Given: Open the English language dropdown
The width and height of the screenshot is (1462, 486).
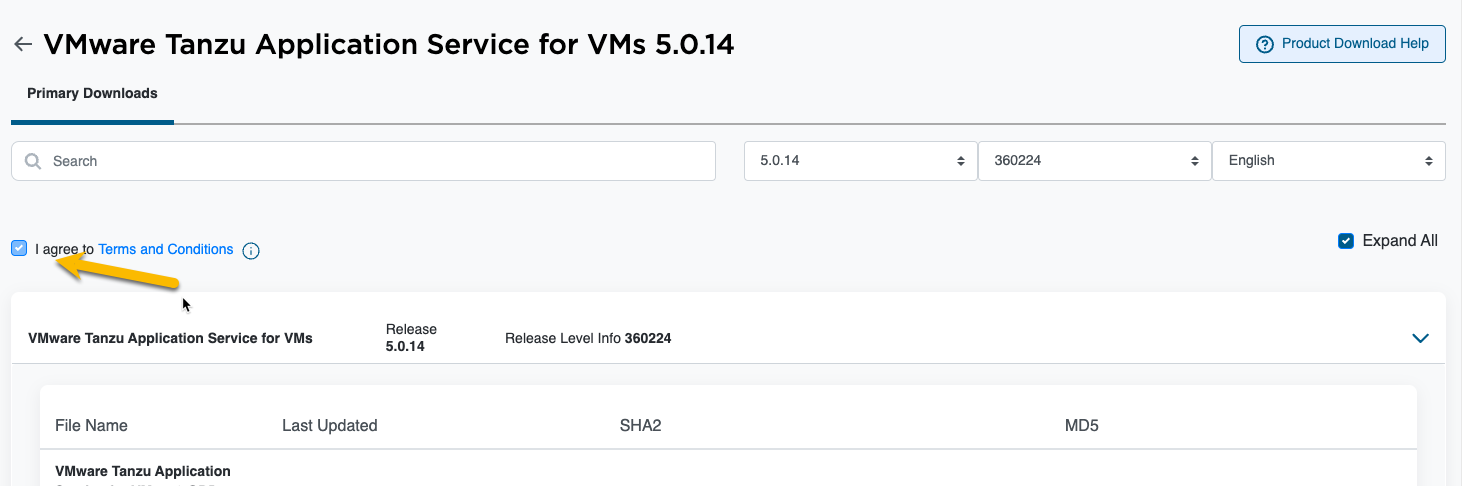Looking at the screenshot, I should (1328, 161).
